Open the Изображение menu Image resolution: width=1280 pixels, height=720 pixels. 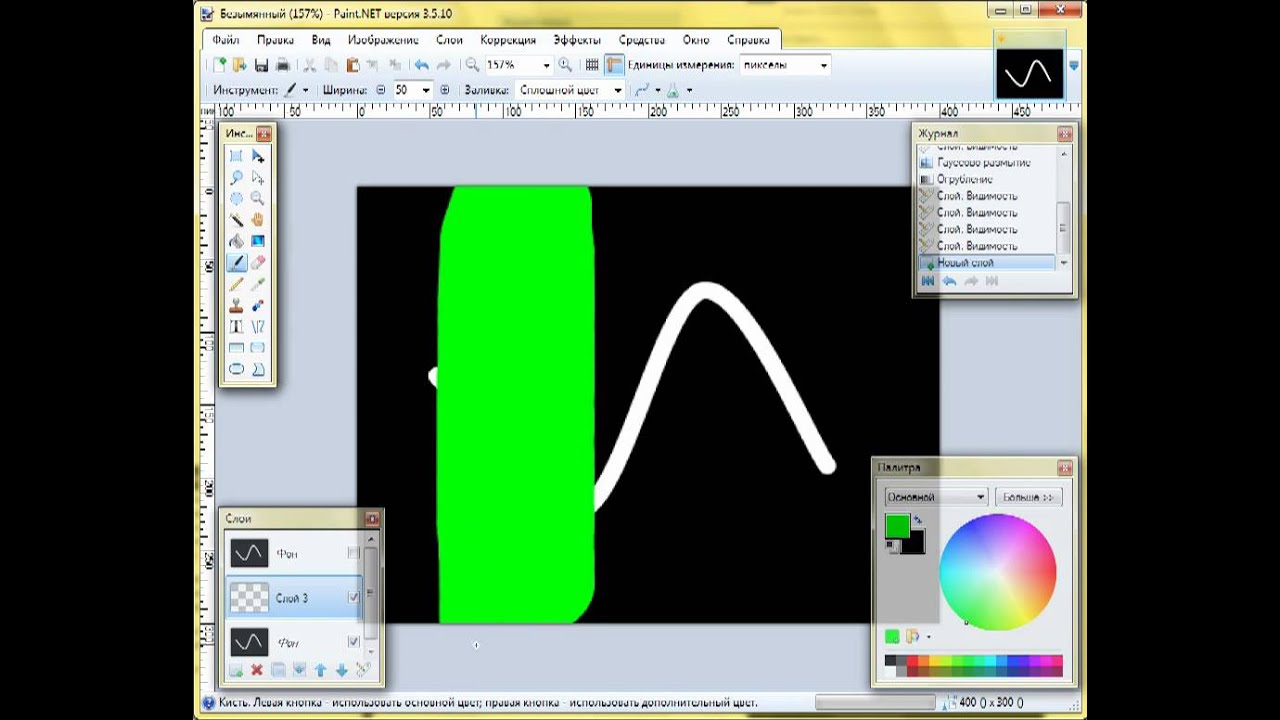pyautogui.click(x=383, y=40)
